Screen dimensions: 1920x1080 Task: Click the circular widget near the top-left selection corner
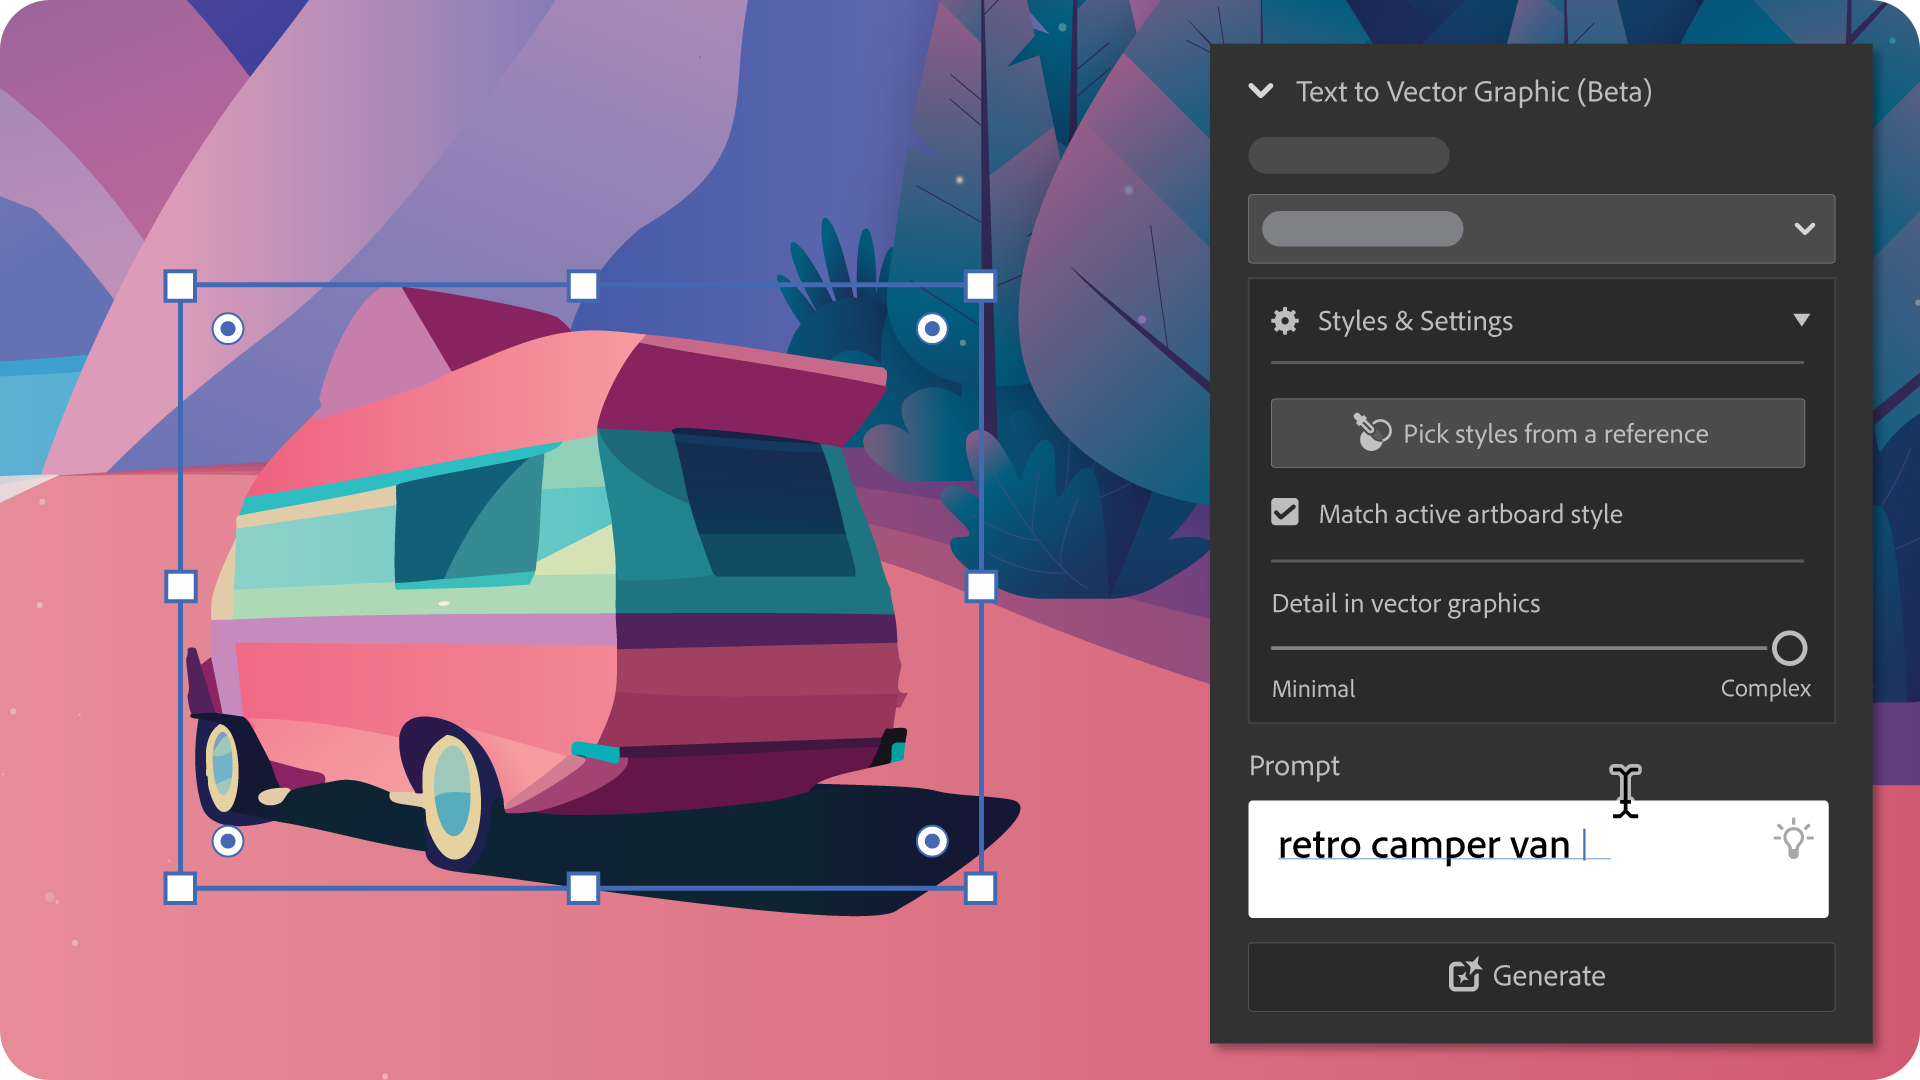[x=227, y=328]
